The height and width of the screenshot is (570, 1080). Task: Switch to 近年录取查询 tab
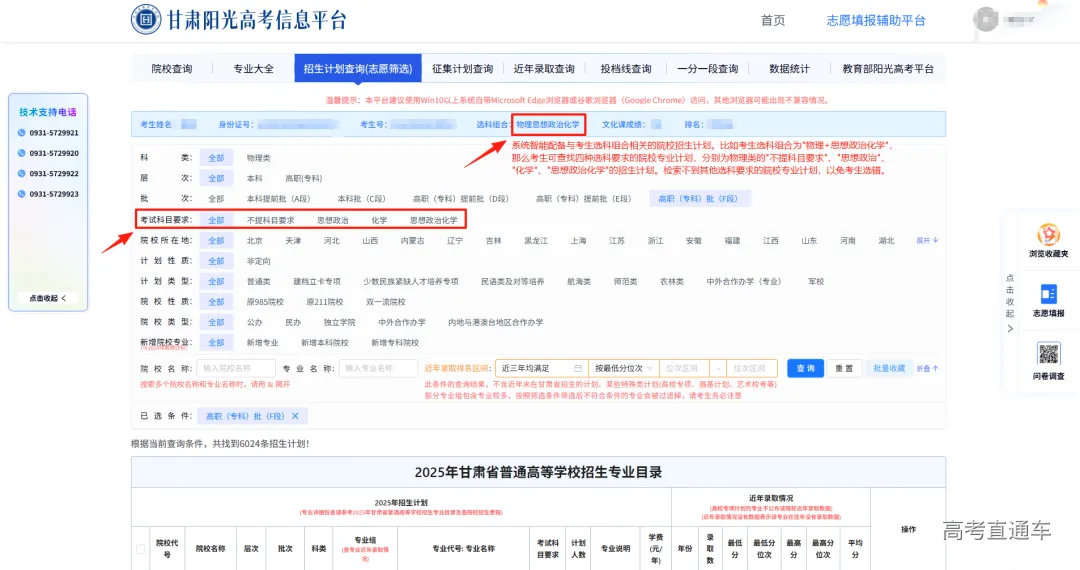pyautogui.click(x=543, y=69)
